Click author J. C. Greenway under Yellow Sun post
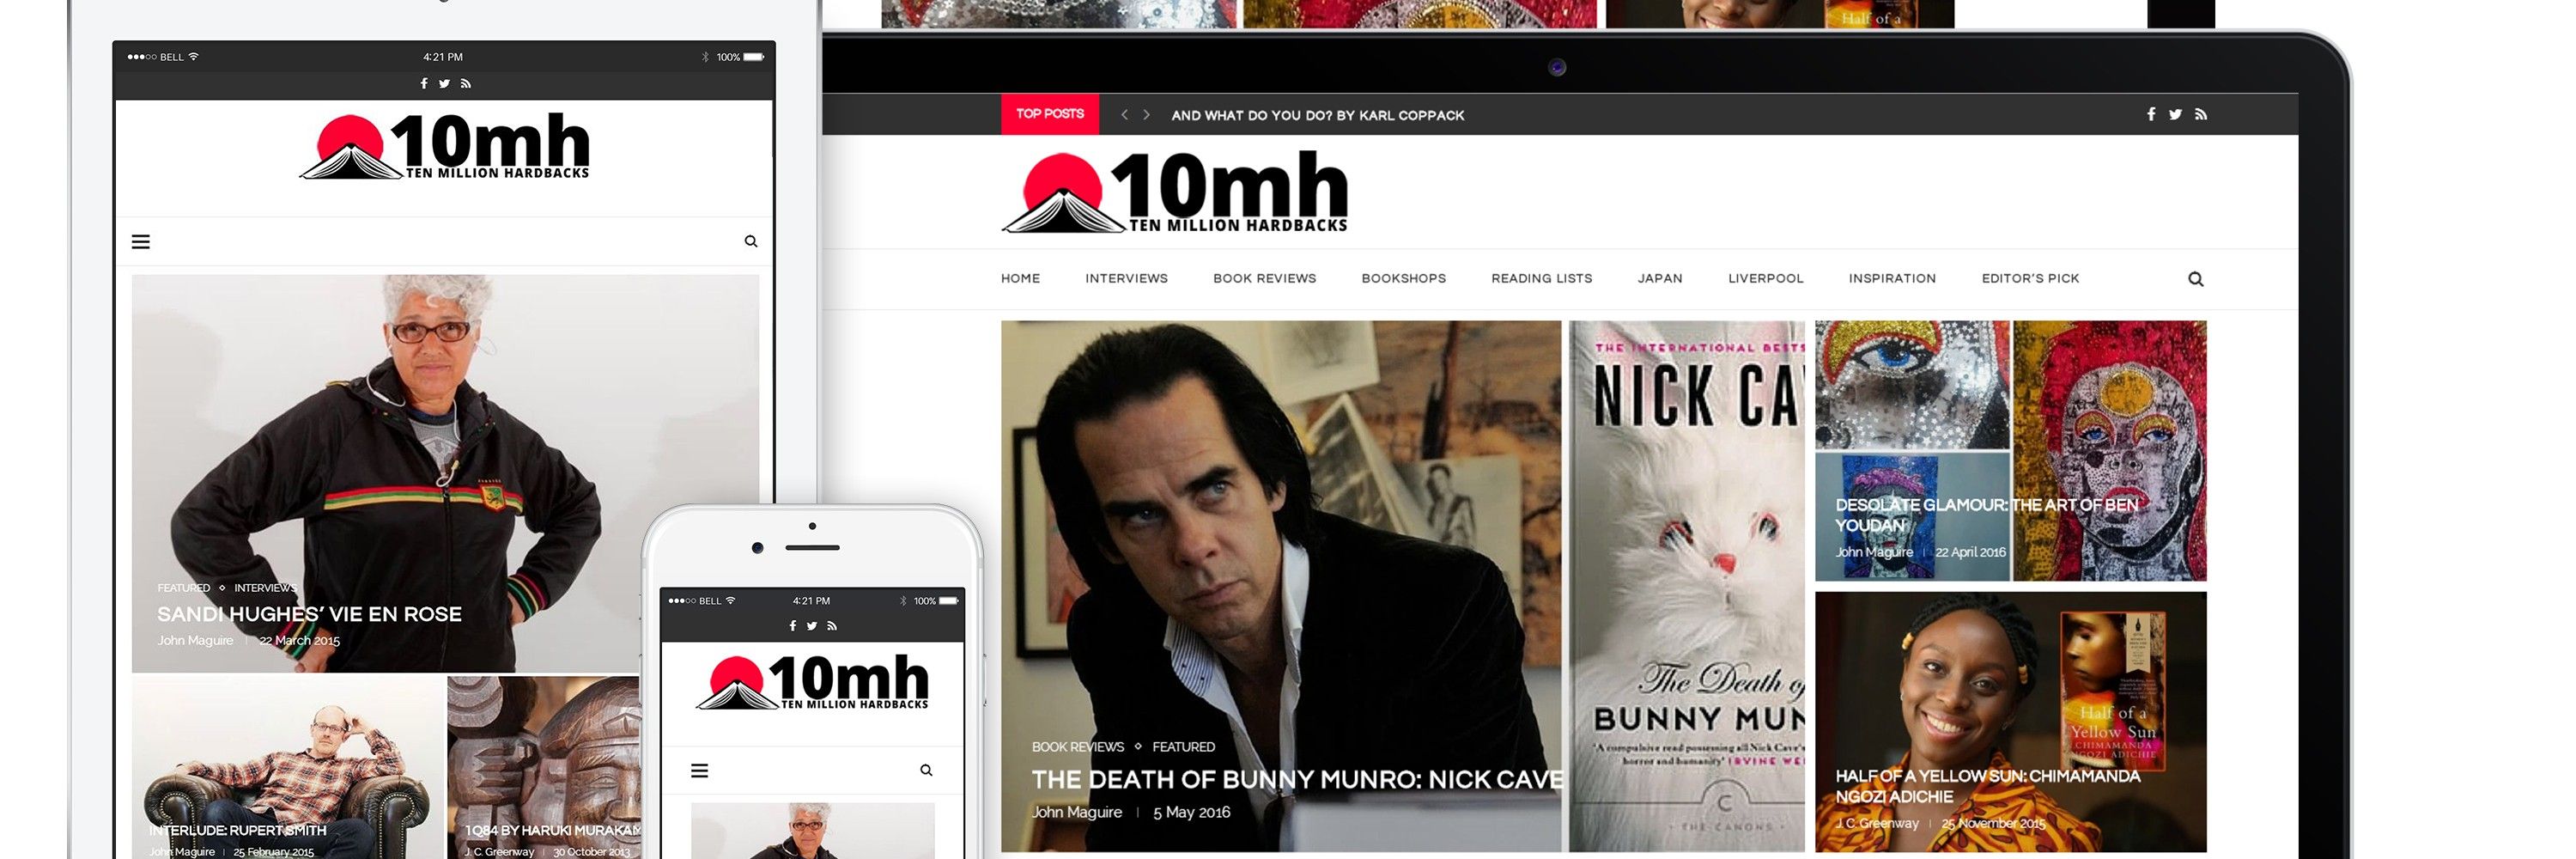This screenshot has width=2576, height=859. pos(1877,823)
